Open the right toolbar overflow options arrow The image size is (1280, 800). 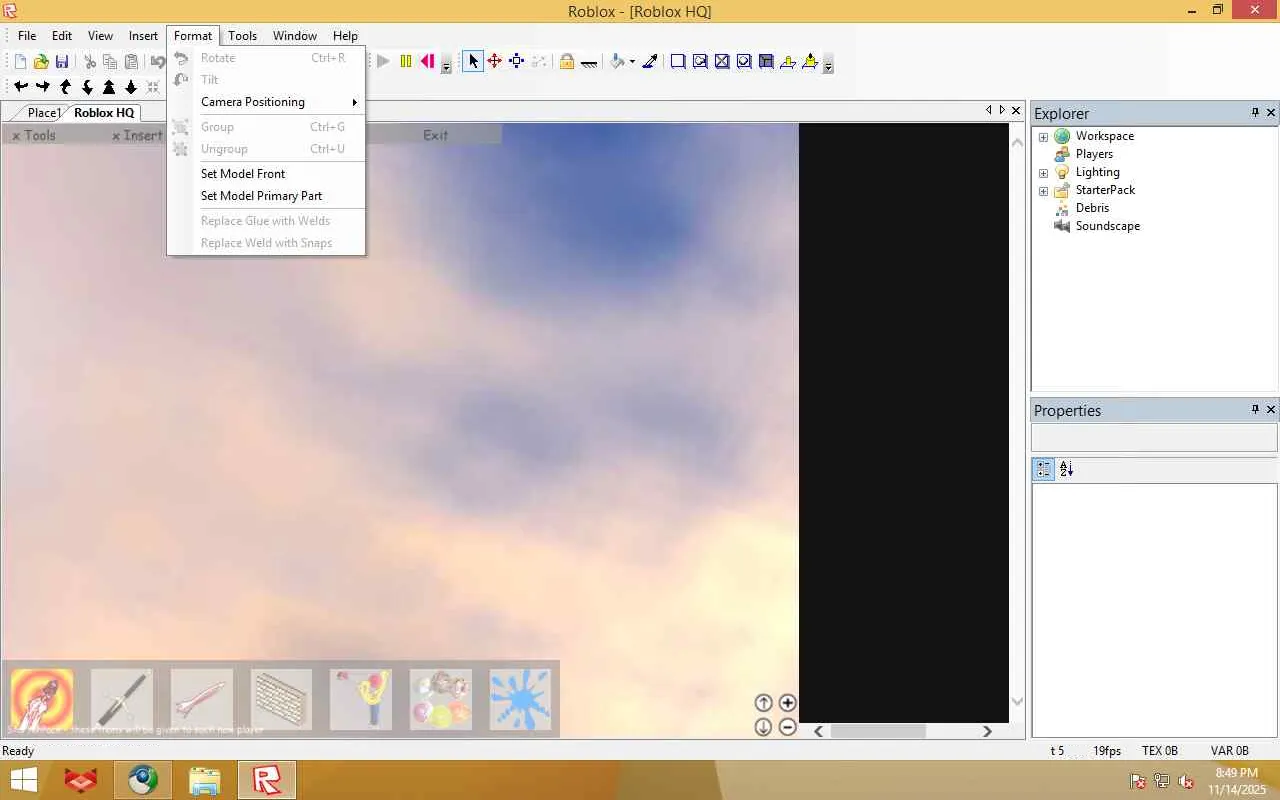tap(828, 63)
